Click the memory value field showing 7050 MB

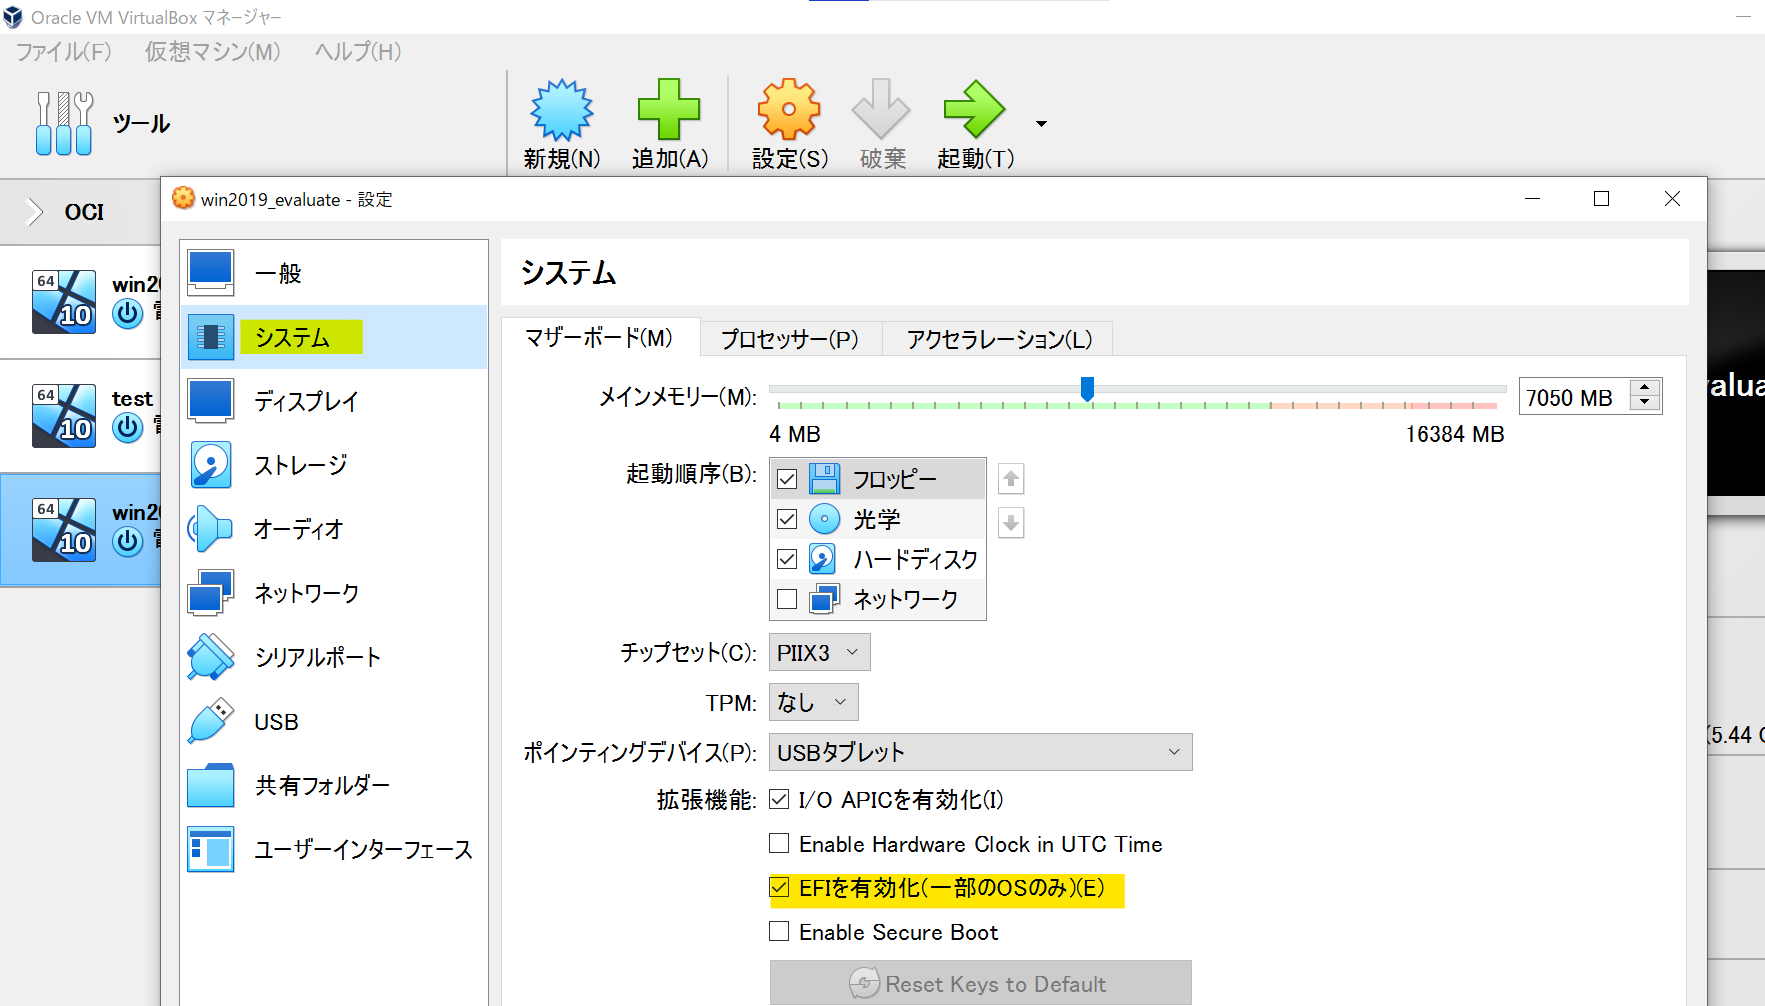coord(1573,397)
